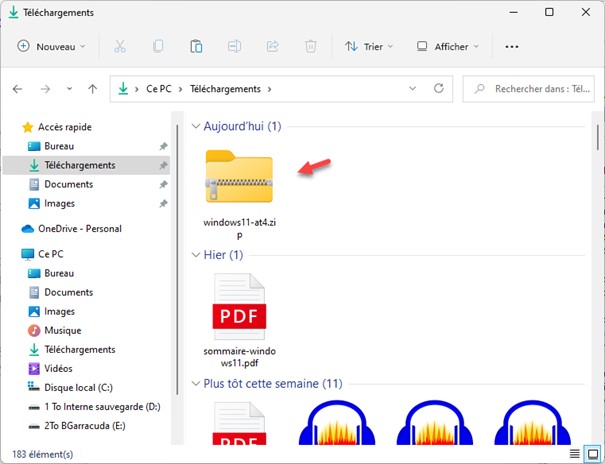
Task: Collapse the Aujourd'hui group
Action: pyautogui.click(x=195, y=127)
